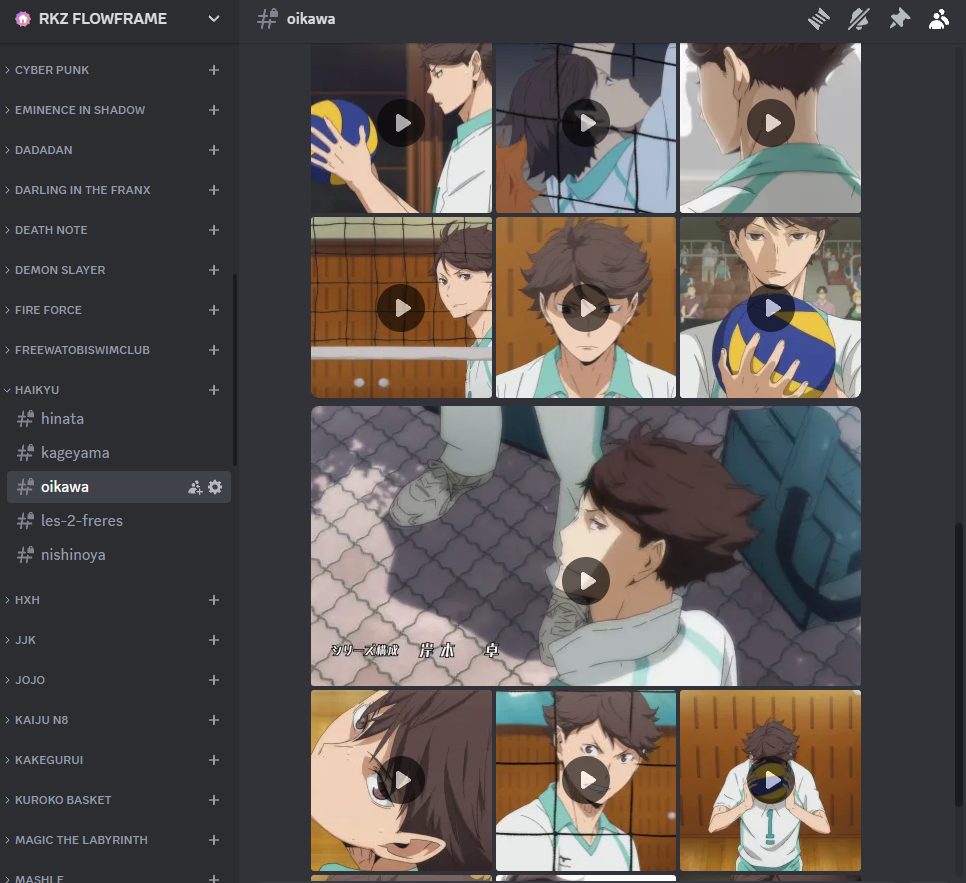Add channel to KUROKO BASKET category
The image size is (966, 883).
point(214,800)
